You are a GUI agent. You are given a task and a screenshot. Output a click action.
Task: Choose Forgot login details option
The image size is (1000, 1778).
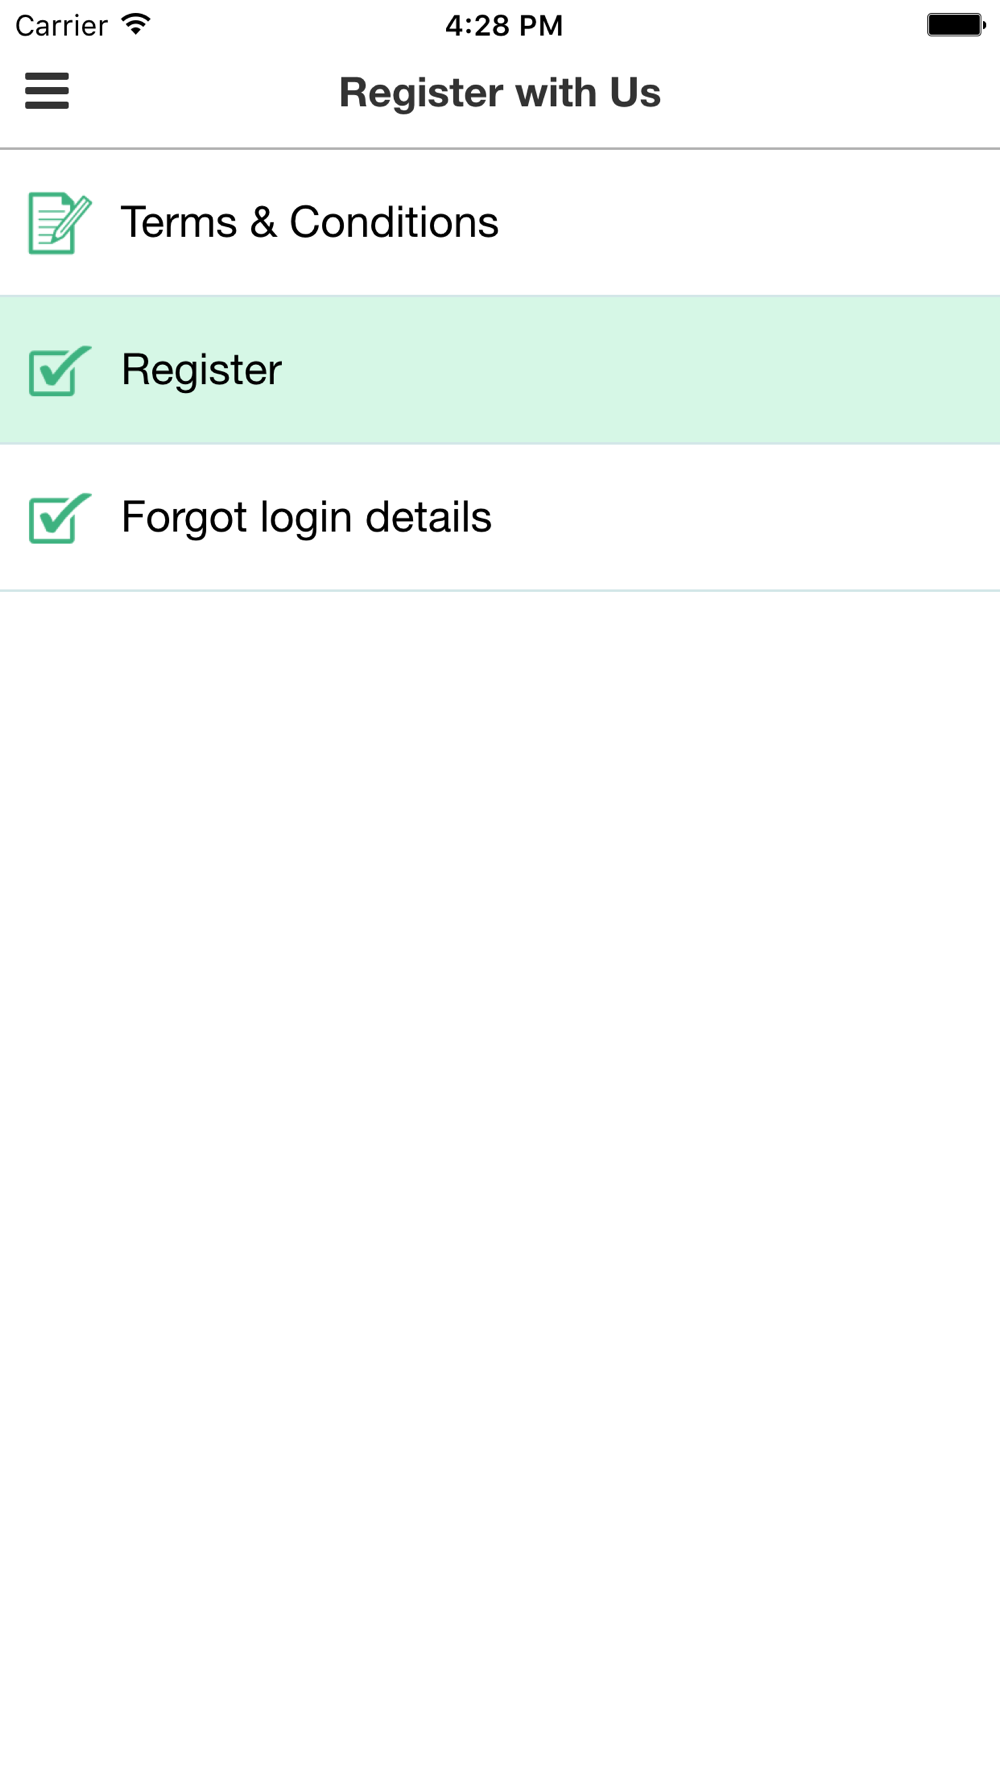500,517
